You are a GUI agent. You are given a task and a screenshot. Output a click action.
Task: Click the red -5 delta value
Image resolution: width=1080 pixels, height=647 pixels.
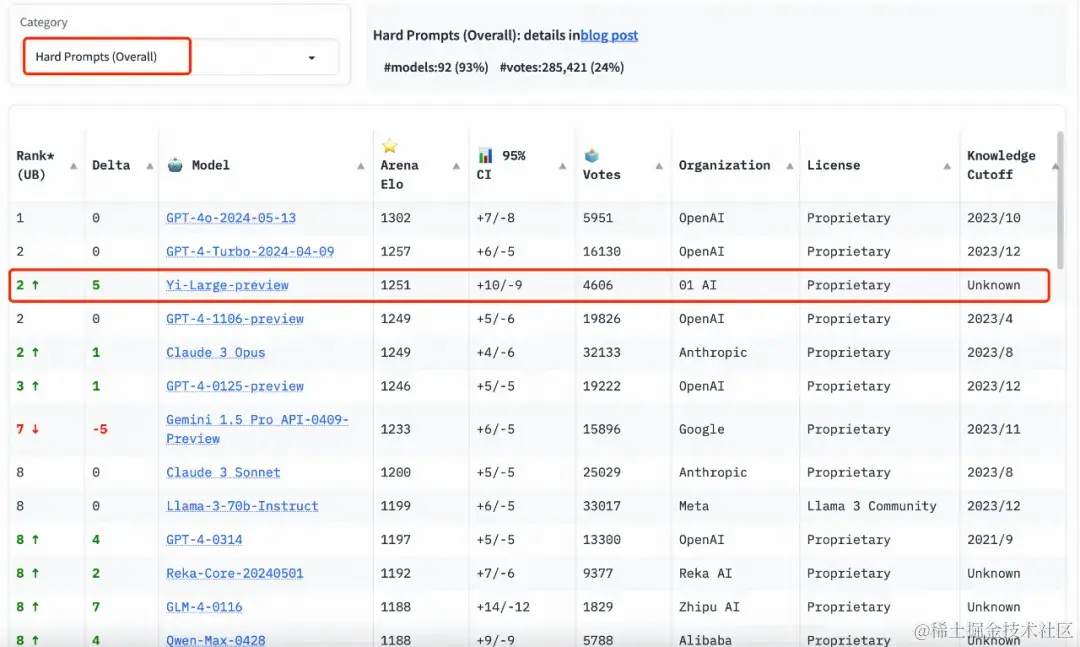[100, 429]
